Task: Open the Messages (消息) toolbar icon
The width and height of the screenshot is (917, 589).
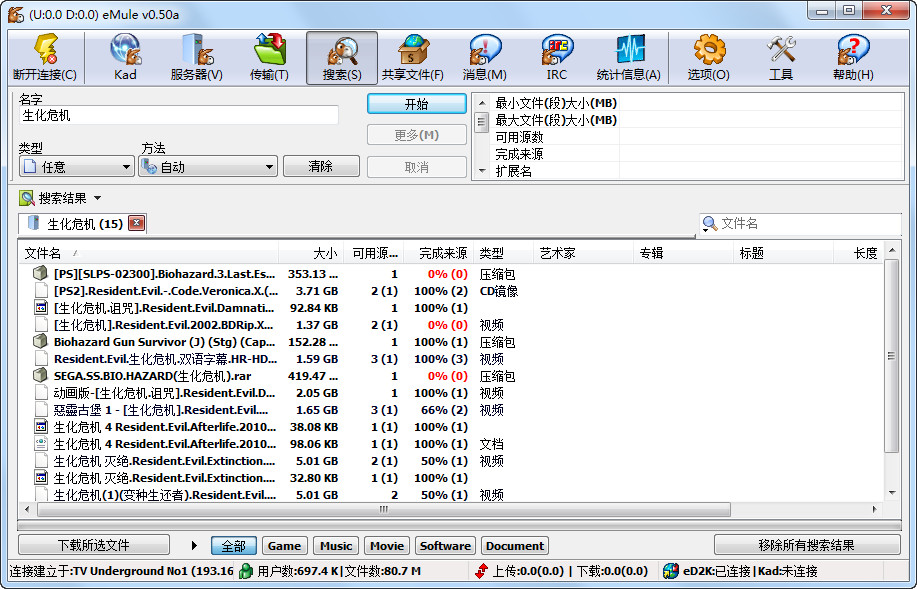Action: pos(485,57)
